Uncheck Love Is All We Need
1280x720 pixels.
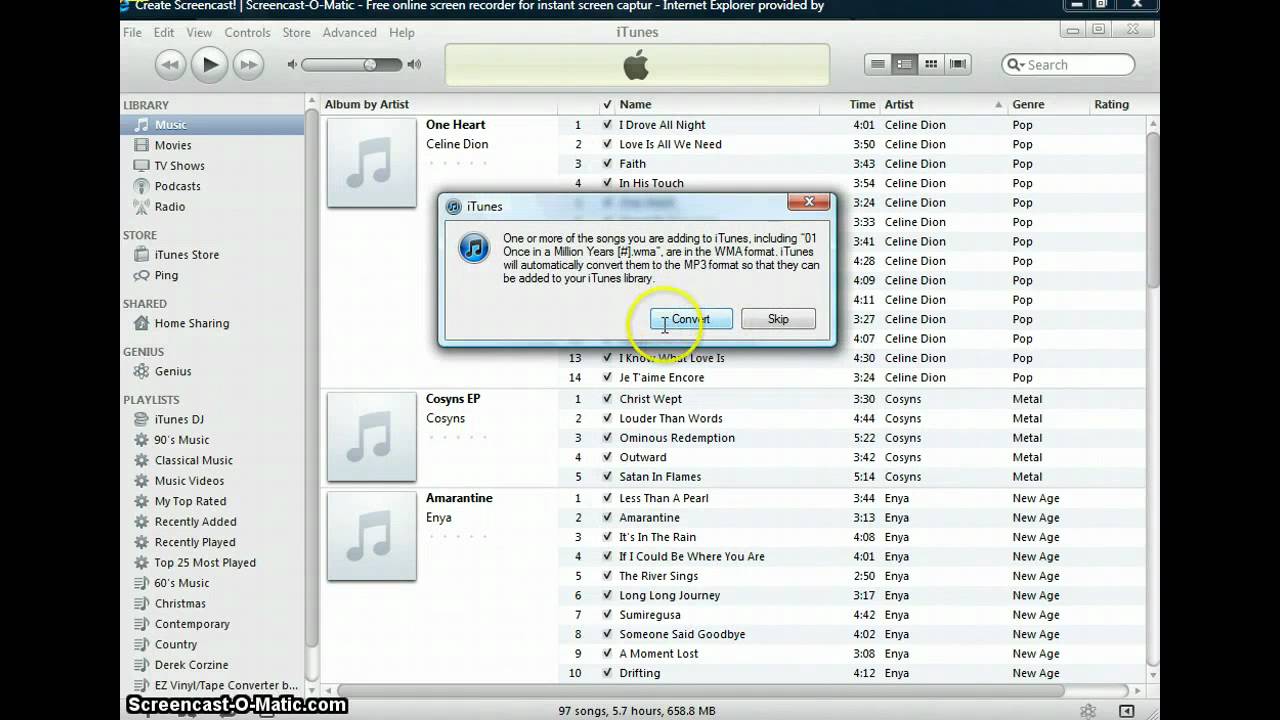[x=607, y=144]
